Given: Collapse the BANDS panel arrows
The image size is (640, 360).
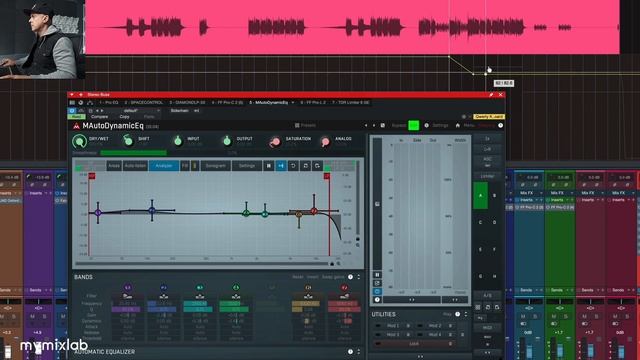Looking at the screenshot, I should (358, 277).
